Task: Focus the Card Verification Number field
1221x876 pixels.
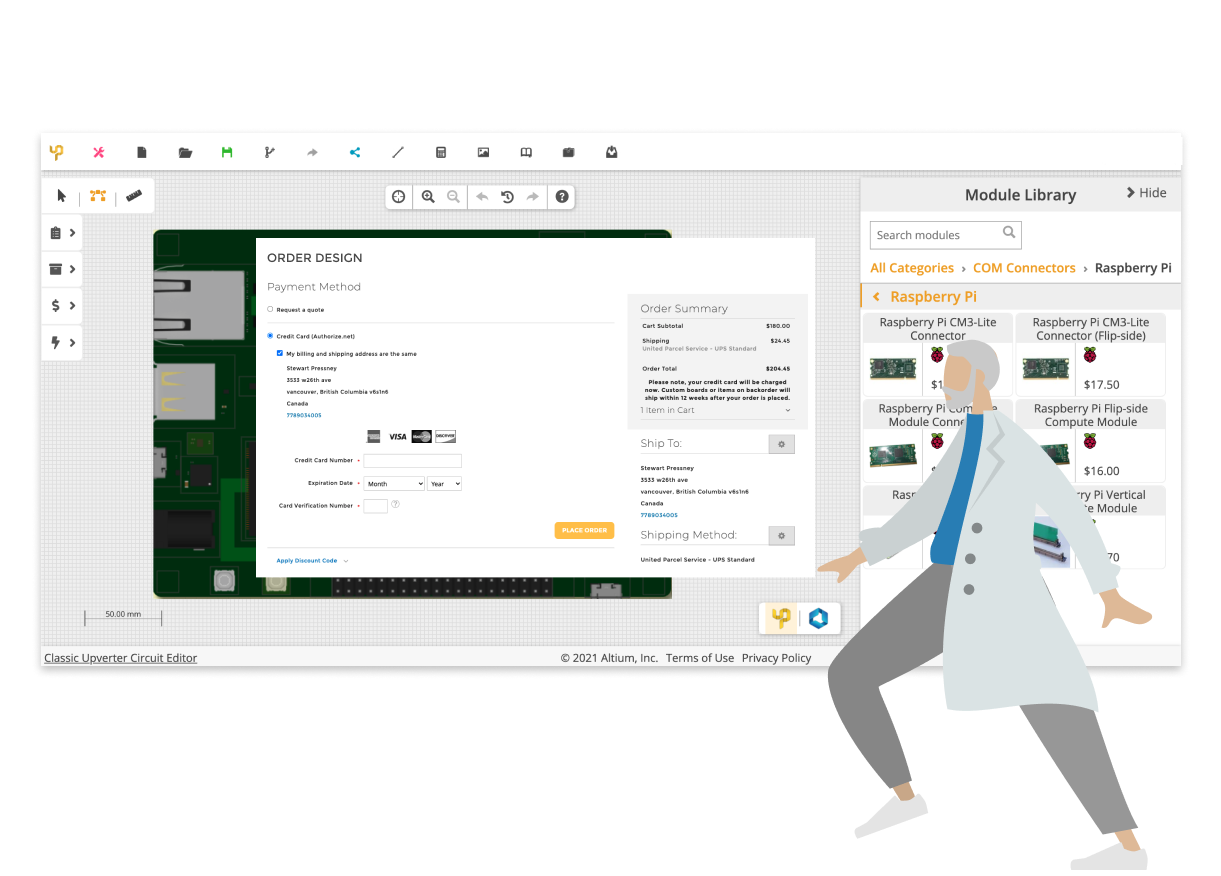Action: [x=376, y=506]
